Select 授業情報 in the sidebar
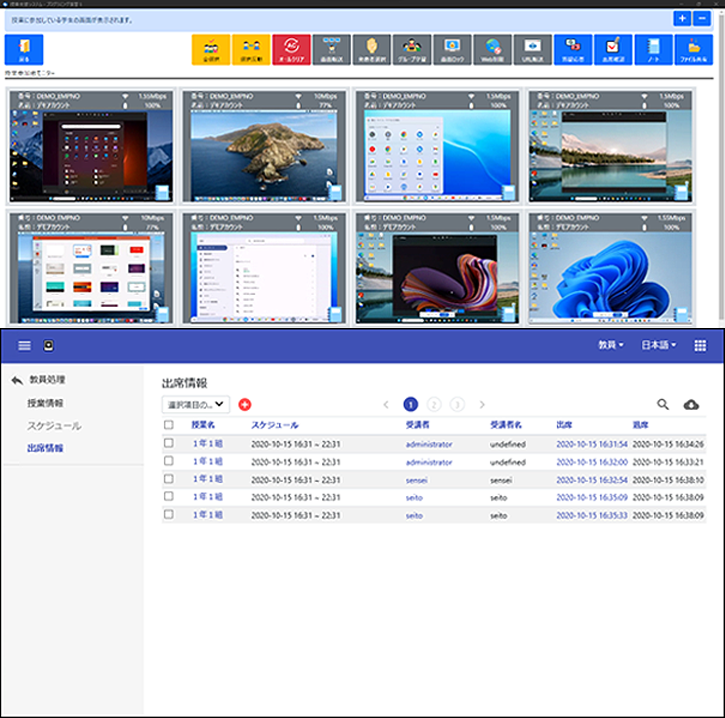 point(46,403)
